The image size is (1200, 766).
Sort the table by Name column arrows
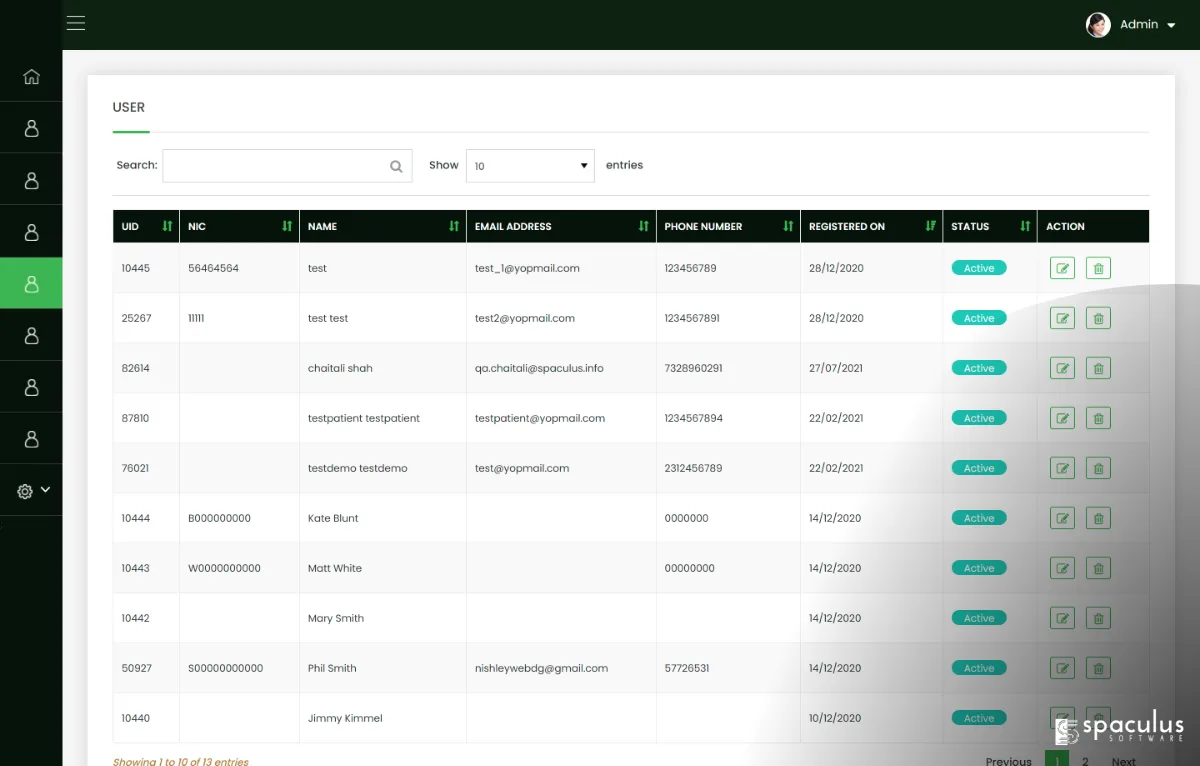pyautogui.click(x=454, y=226)
